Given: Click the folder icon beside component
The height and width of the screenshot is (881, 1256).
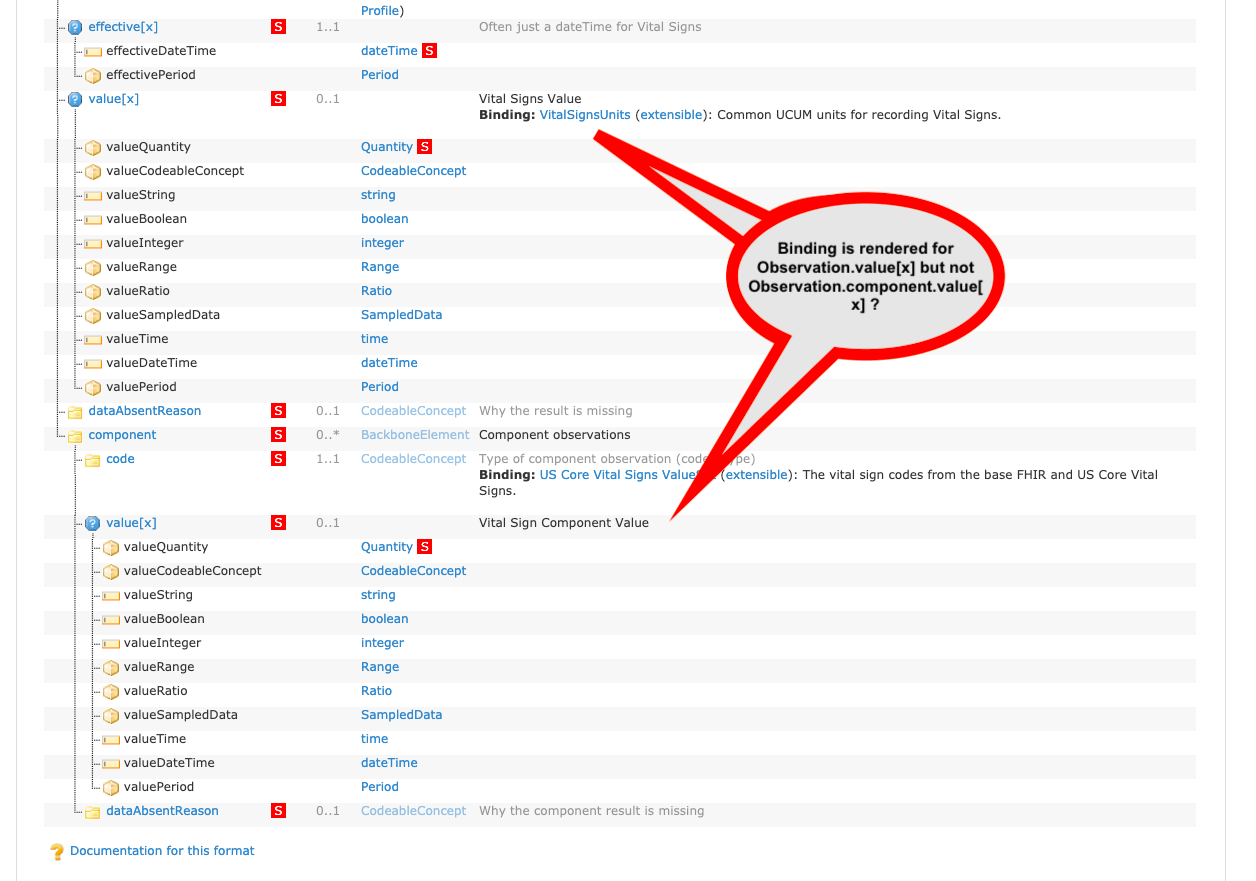Looking at the screenshot, I should tap(75, 435).
